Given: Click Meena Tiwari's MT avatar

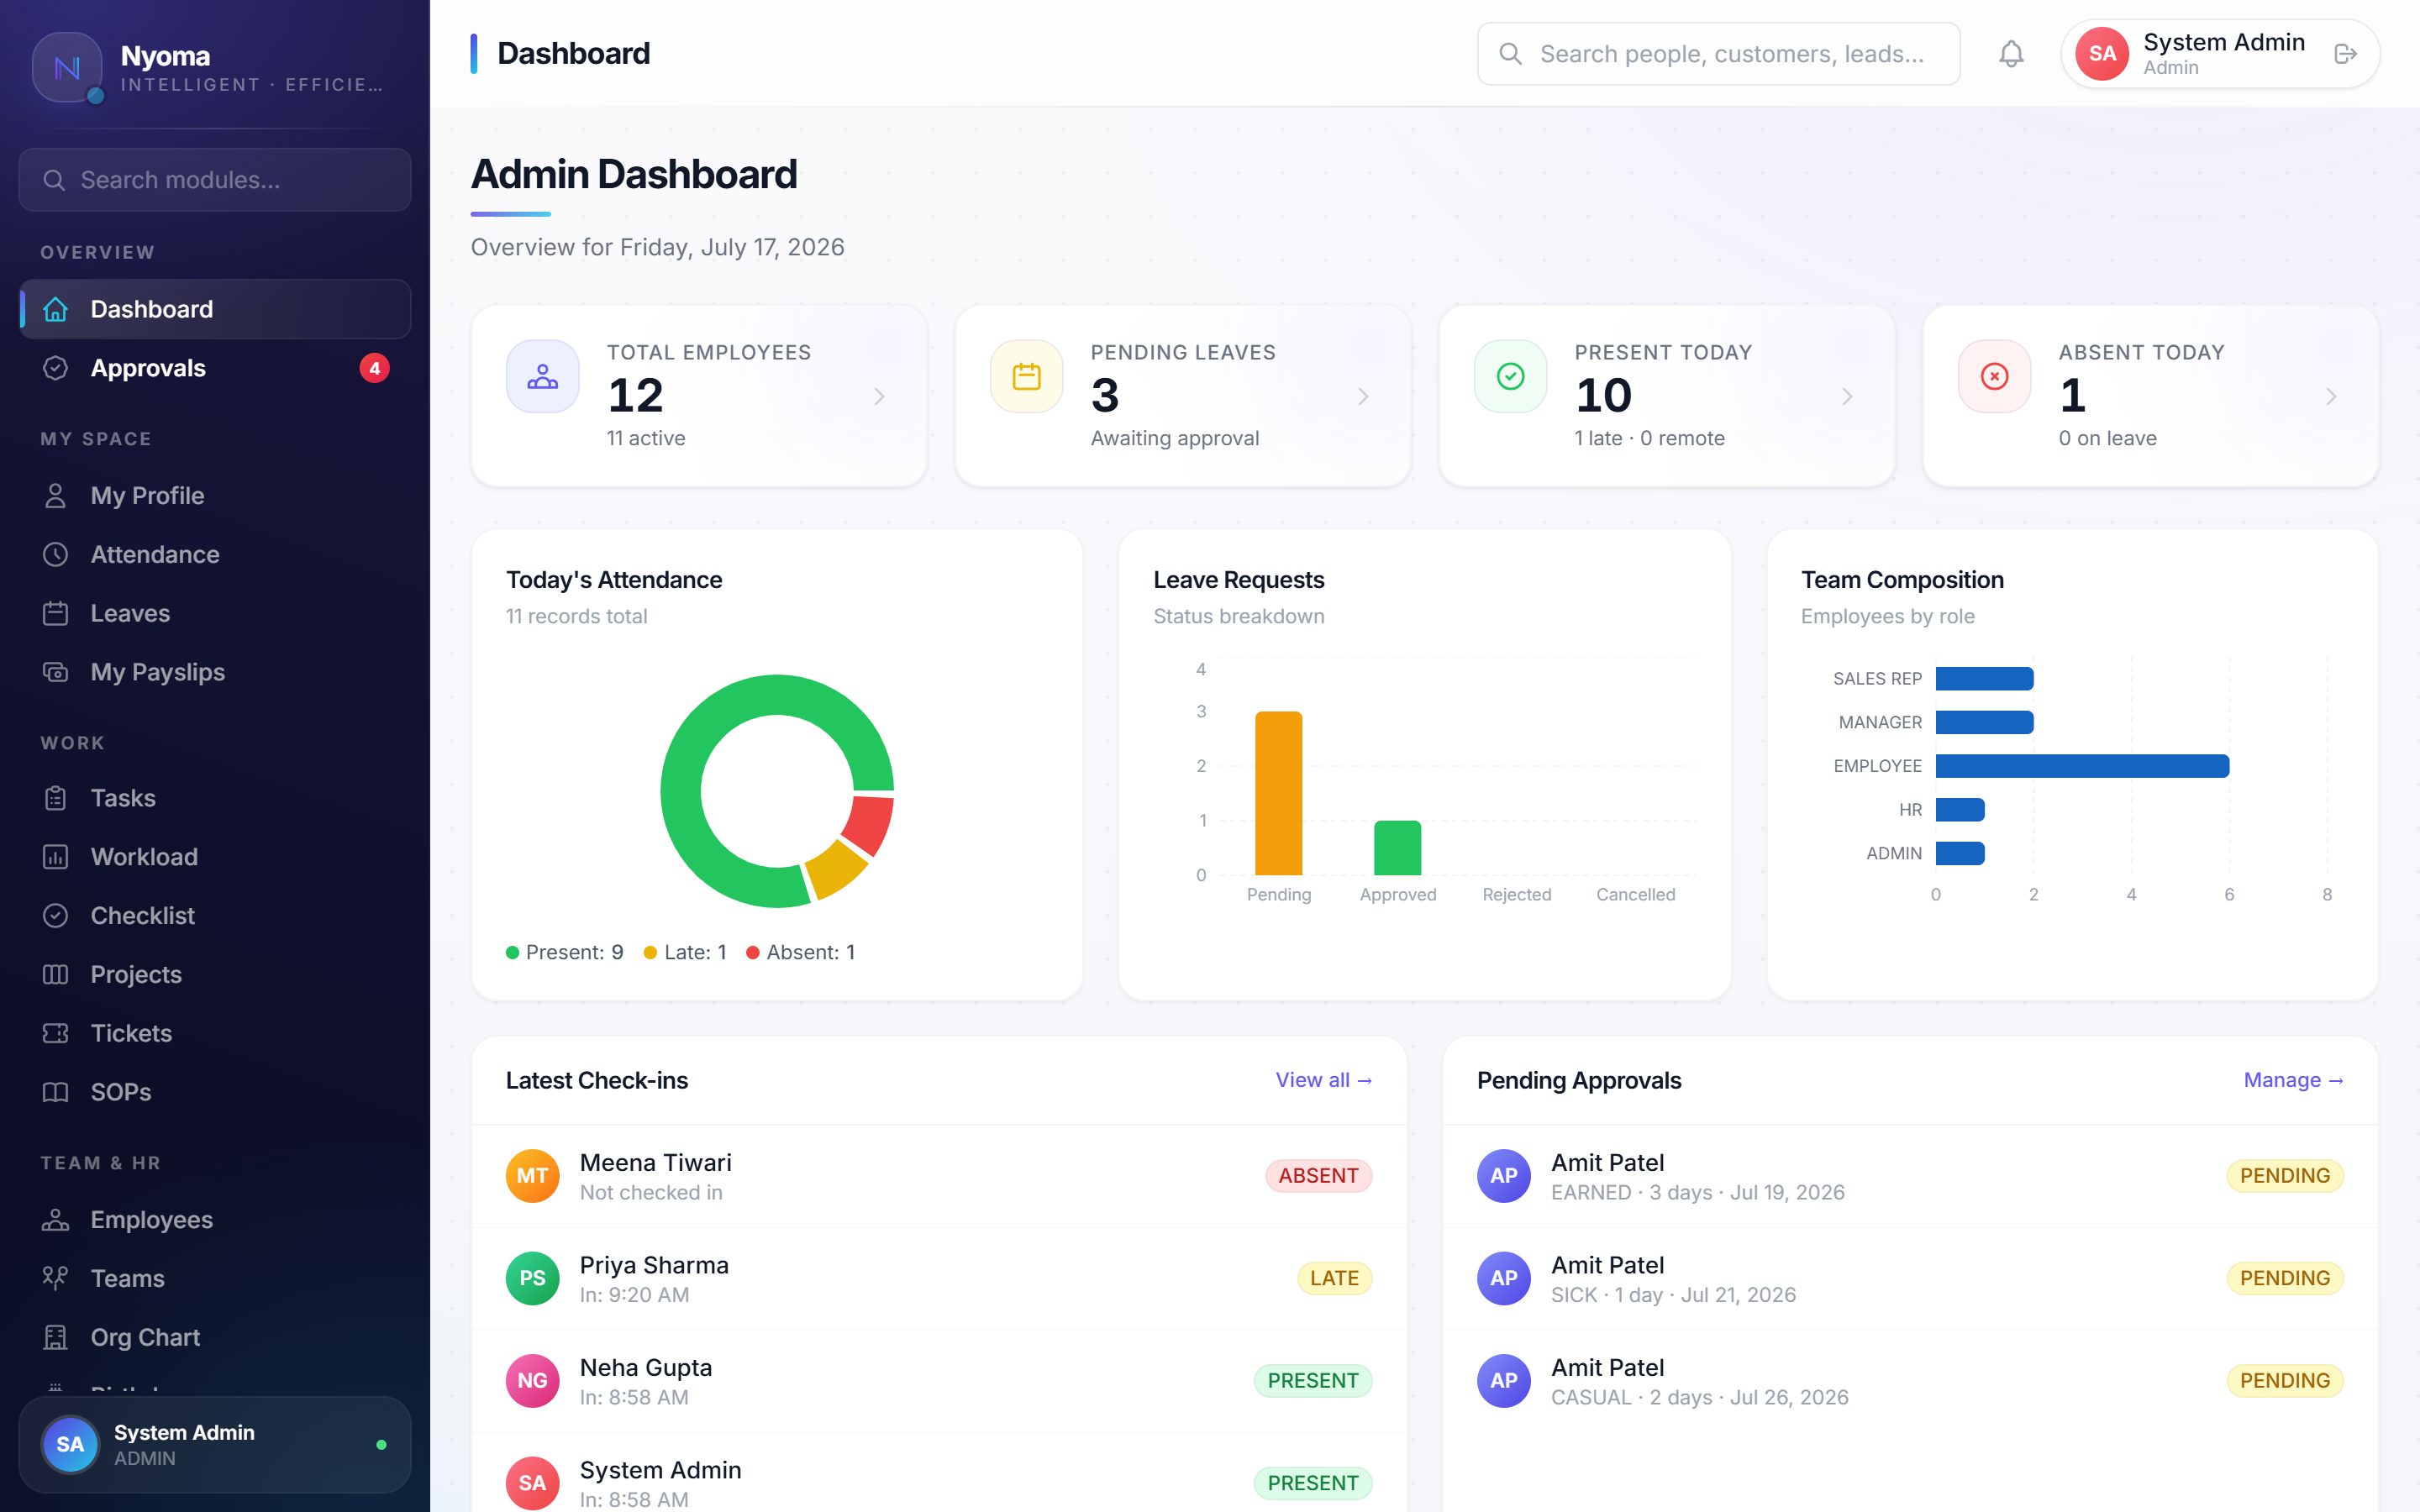Looking at the screenshot, I should 532,1176.
